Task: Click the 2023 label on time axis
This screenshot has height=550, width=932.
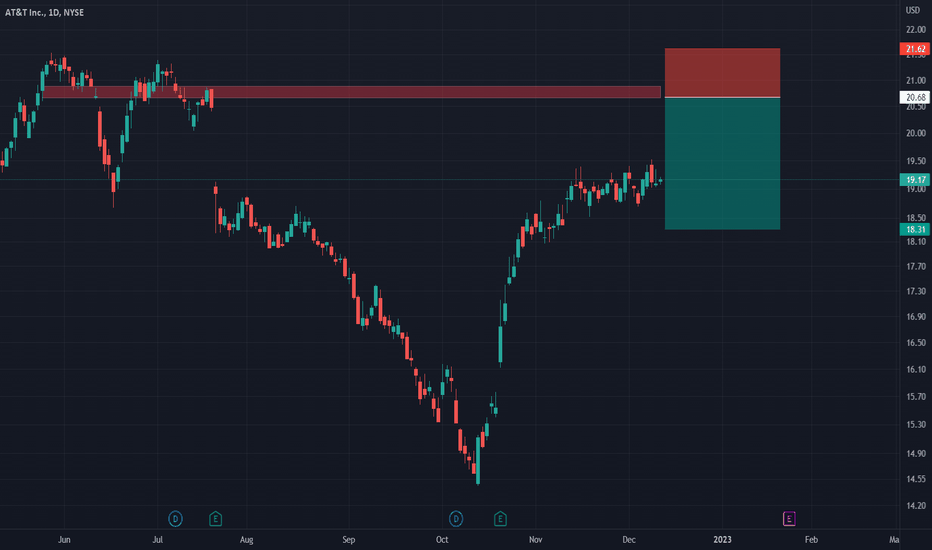Action: [x=722, y=540]
